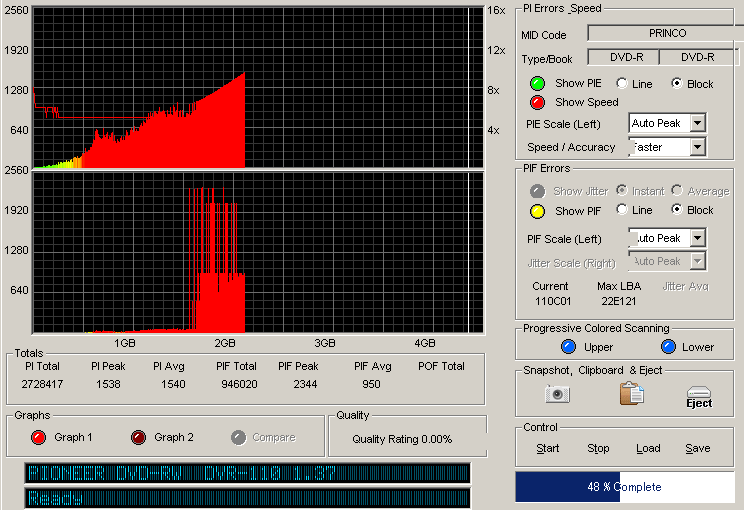Click the Stop control button
Viewport: 744px width, 510px height.
point(598,448)
